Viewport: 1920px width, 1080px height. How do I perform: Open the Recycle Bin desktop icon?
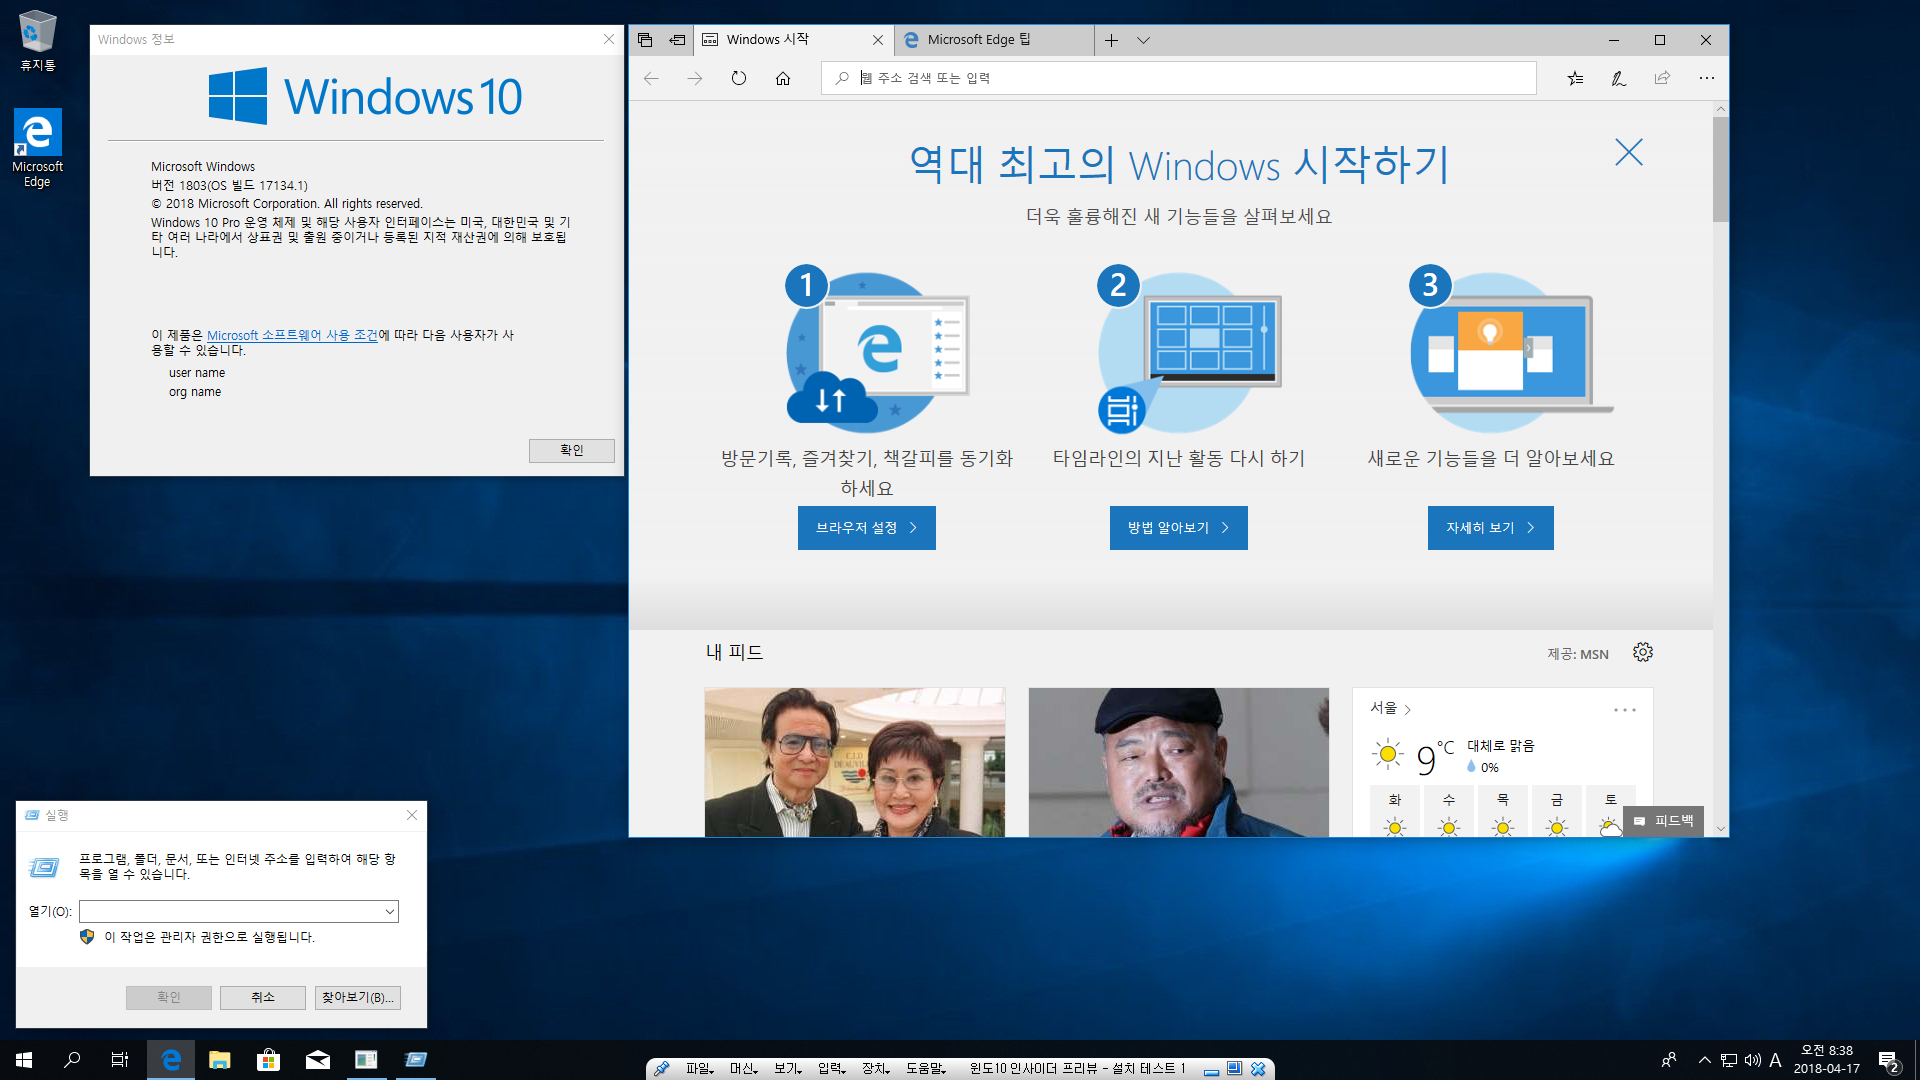pos(37,42)
